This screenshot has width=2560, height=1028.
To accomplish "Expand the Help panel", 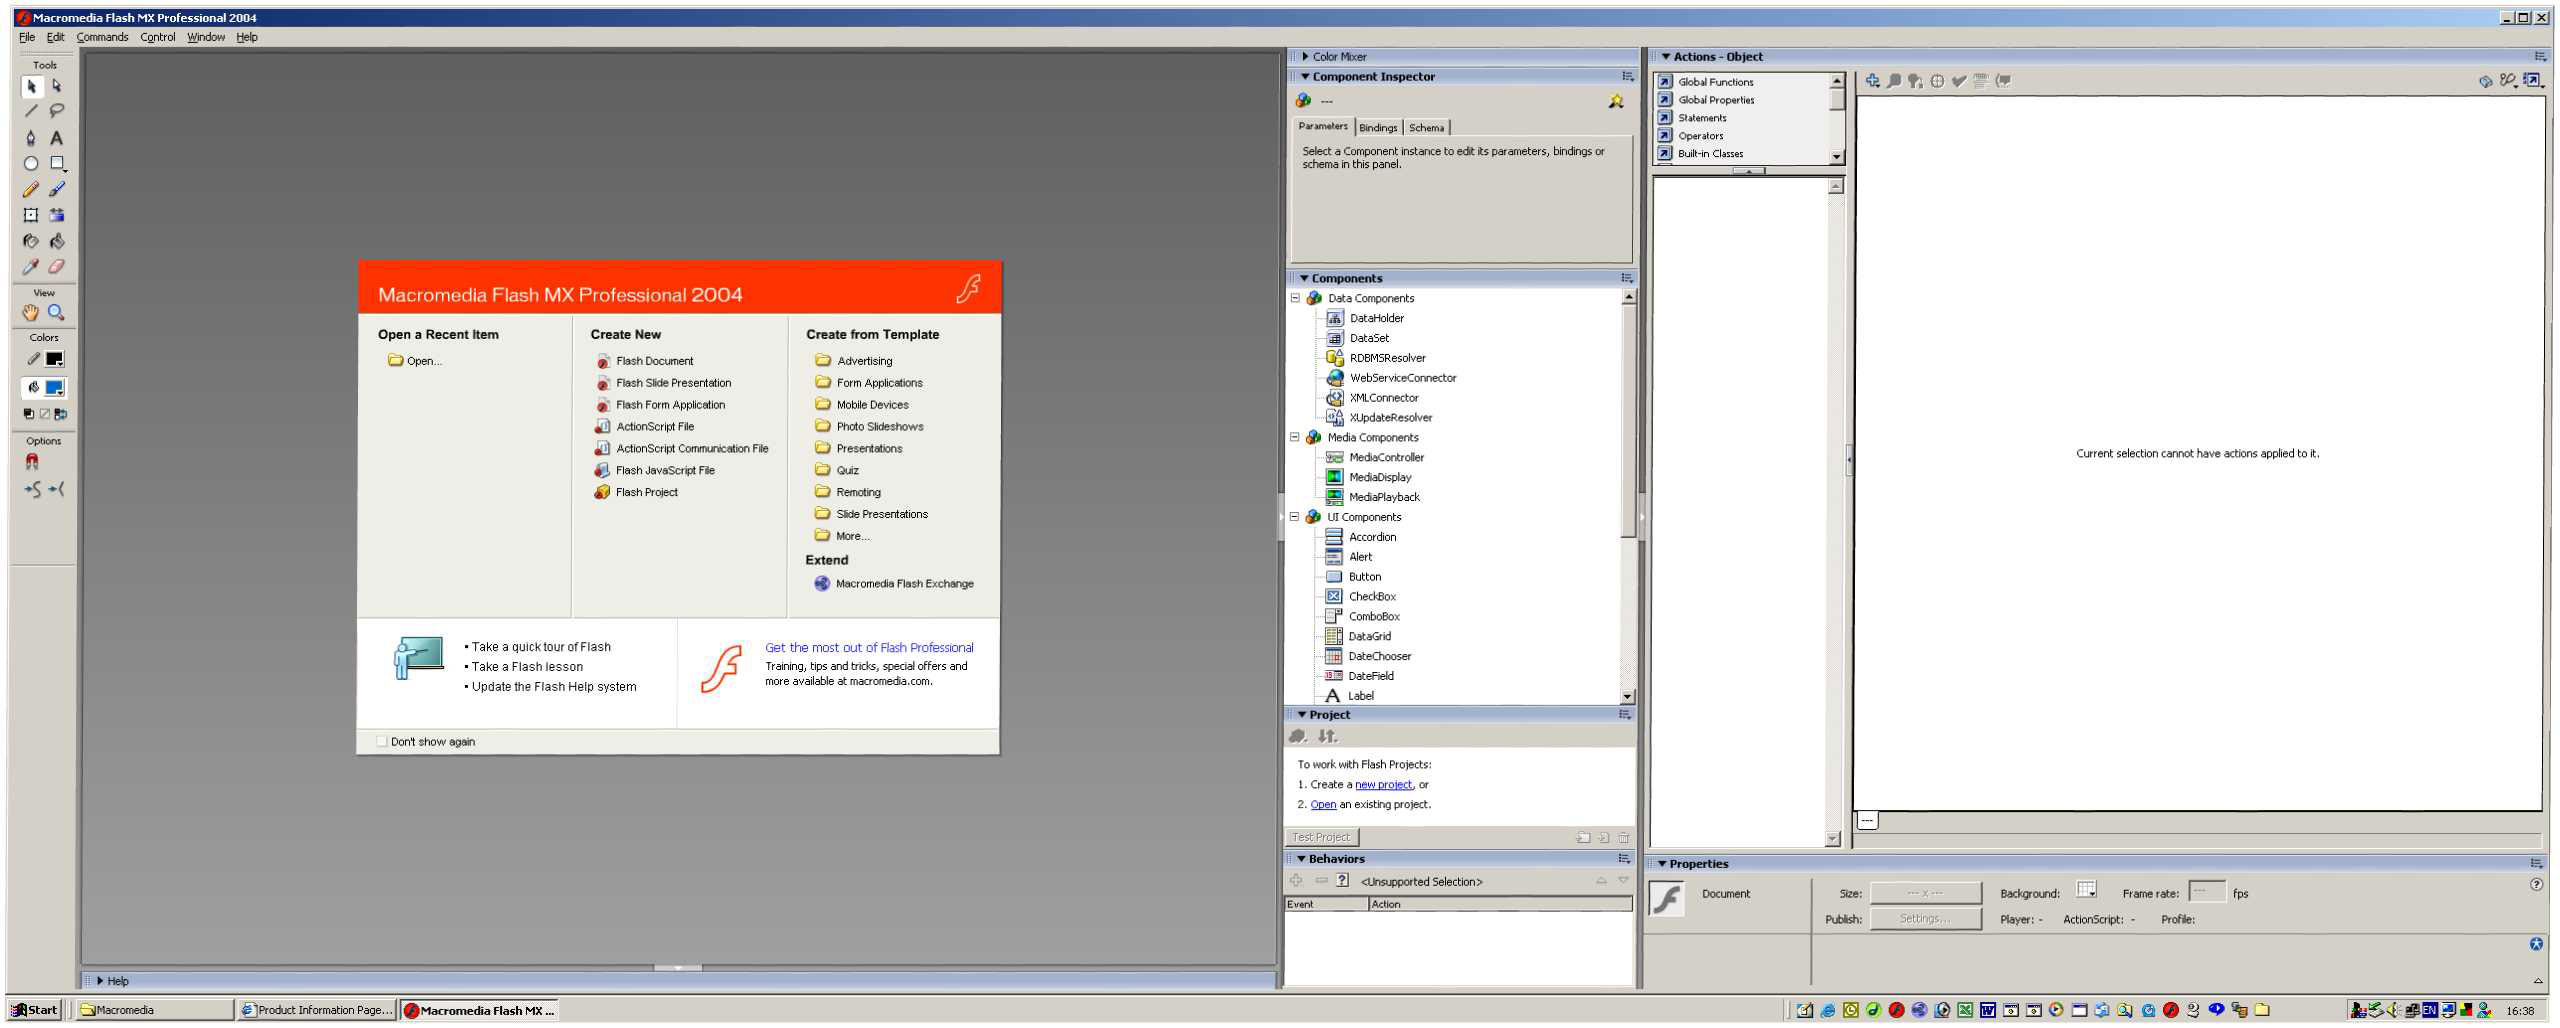I will coord(100,982).
